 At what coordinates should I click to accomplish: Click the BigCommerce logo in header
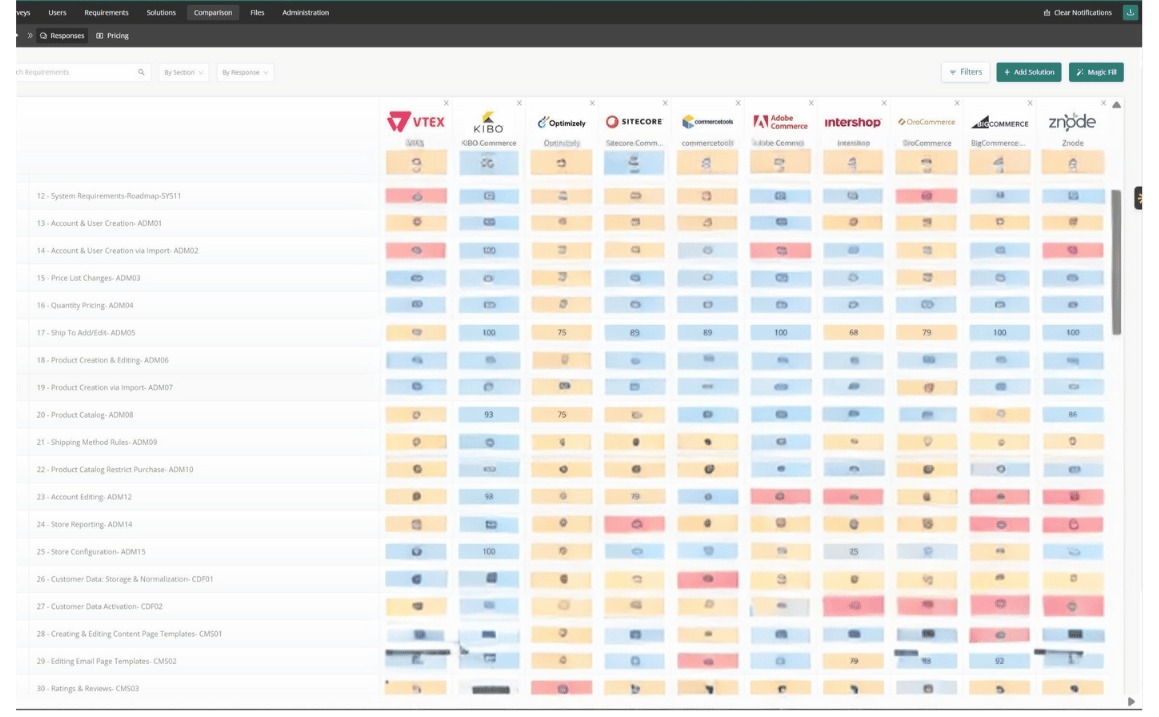[x=1000, y=123]
